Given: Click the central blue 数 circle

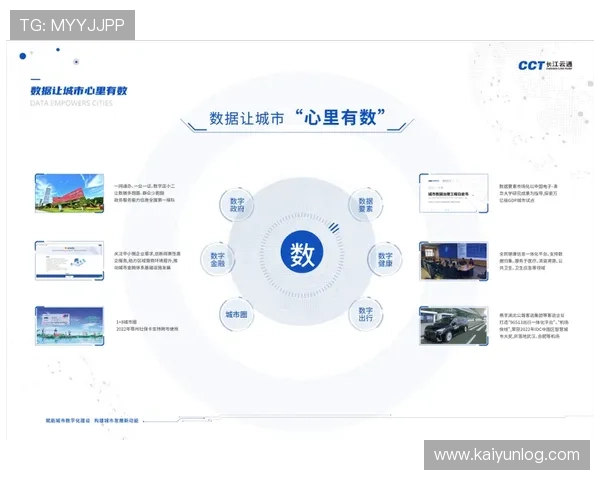Looking at the screenshot, I should point(302,252).
